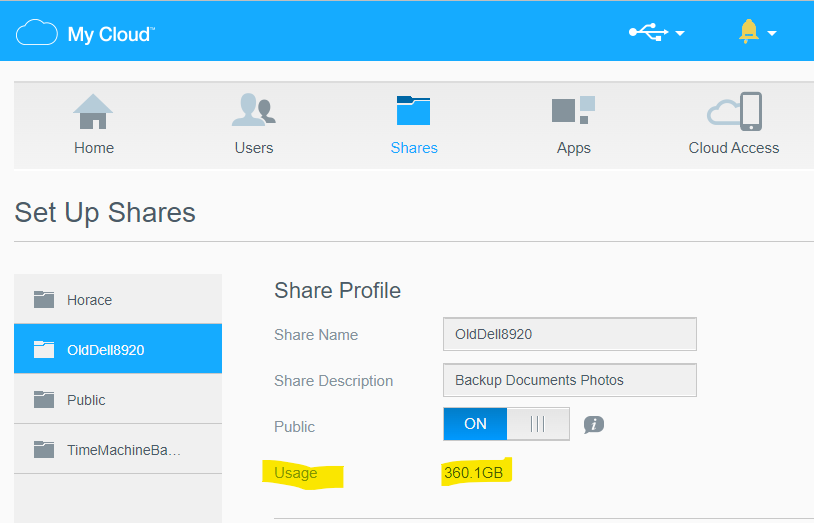Click the 360.1GB usage value
The image size is (814, 523).
(473, 473)
